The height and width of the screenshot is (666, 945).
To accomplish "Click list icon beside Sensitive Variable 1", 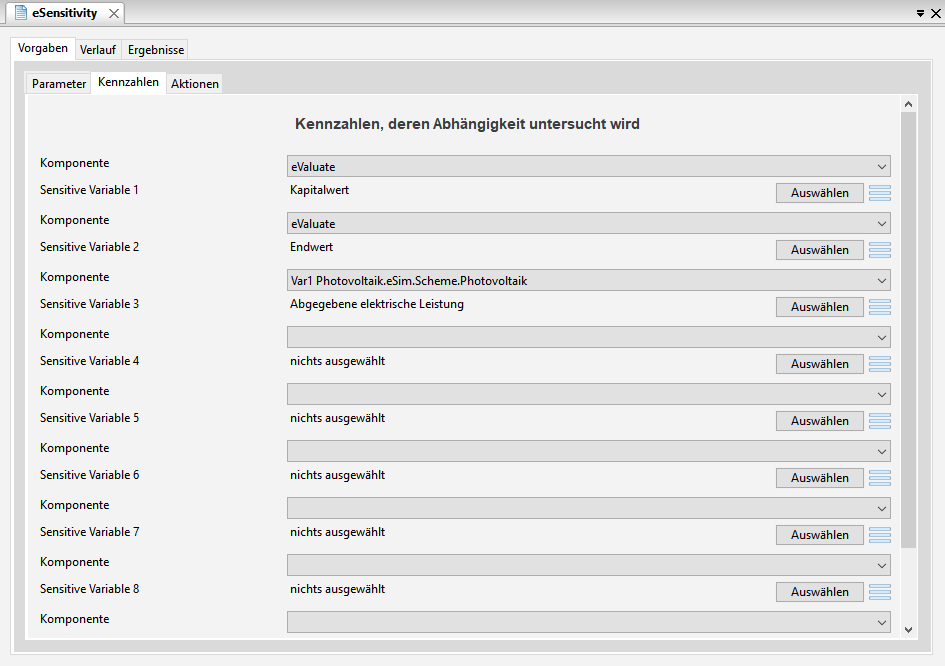I will tap(880, 193).
